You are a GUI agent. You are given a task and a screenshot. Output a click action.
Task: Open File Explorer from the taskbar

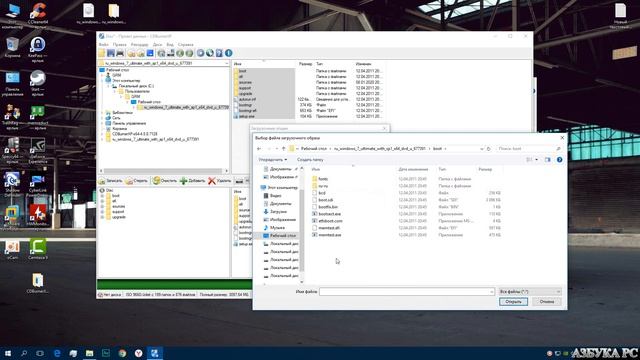pos(89,353)
